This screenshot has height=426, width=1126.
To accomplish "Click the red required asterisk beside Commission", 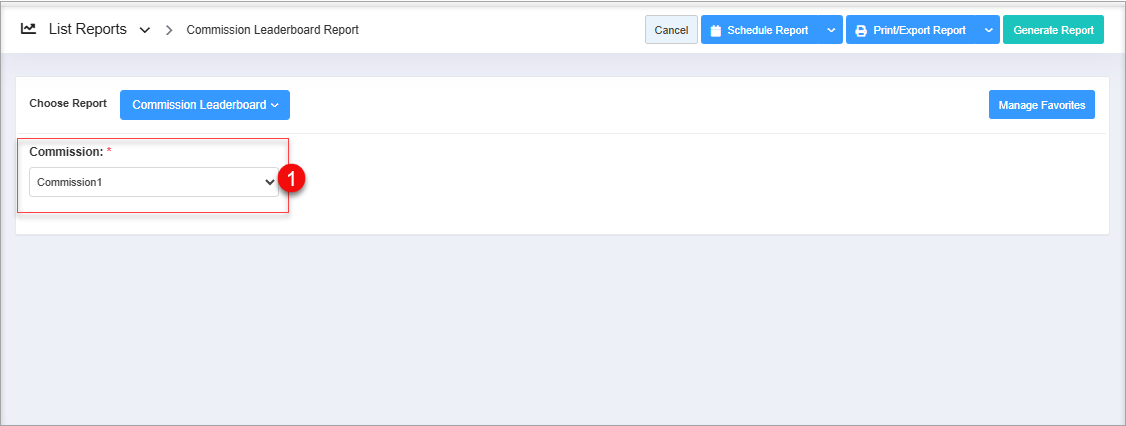I will pos(109,151).
